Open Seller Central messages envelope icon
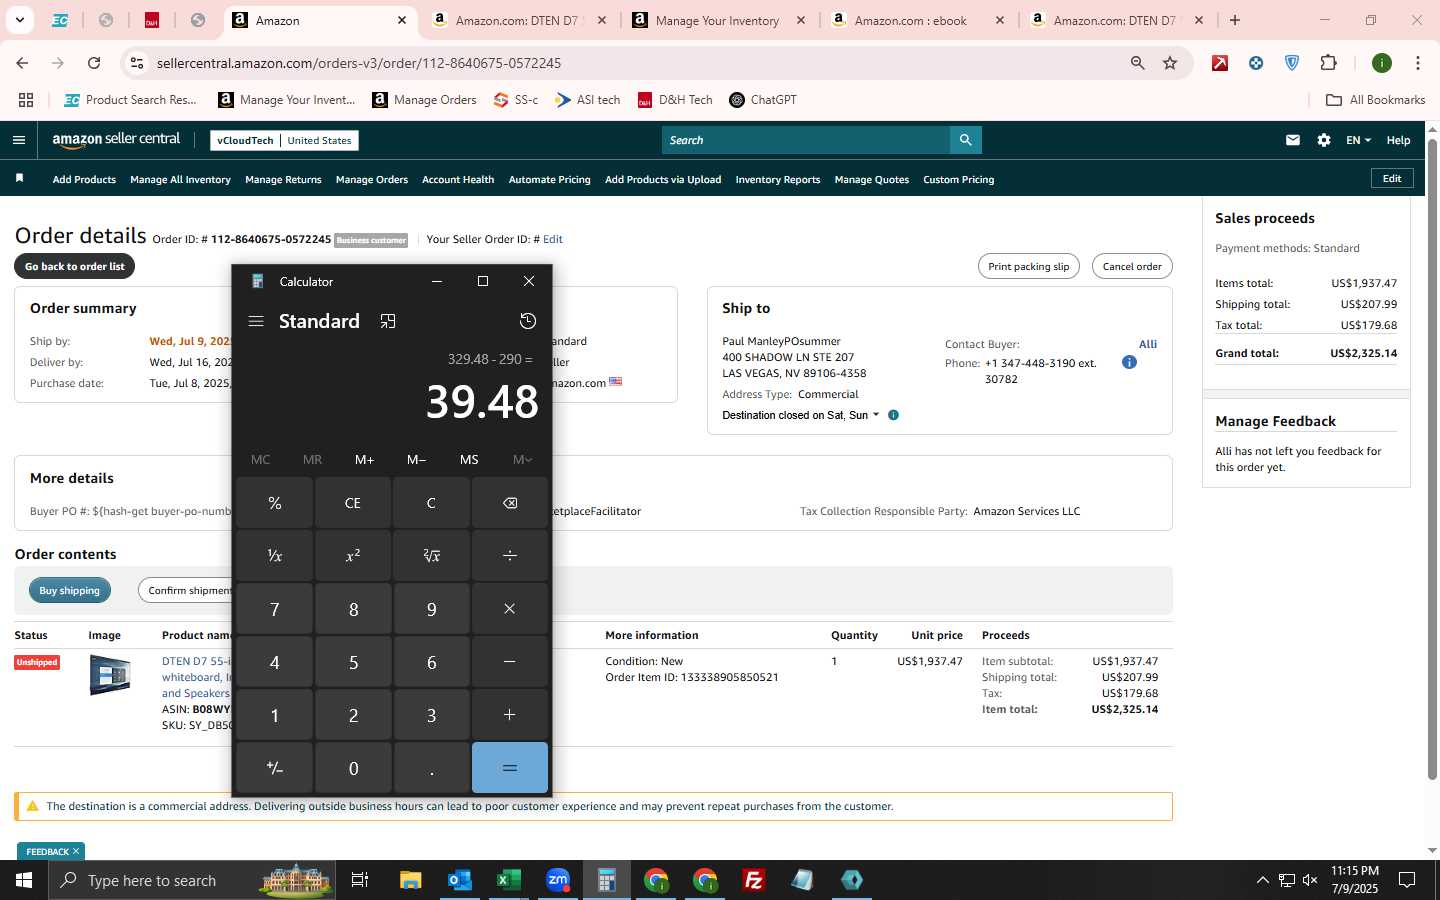The width and height of the screenshot is (1440, 900). pyautogui.click(x=1293, y=140)
